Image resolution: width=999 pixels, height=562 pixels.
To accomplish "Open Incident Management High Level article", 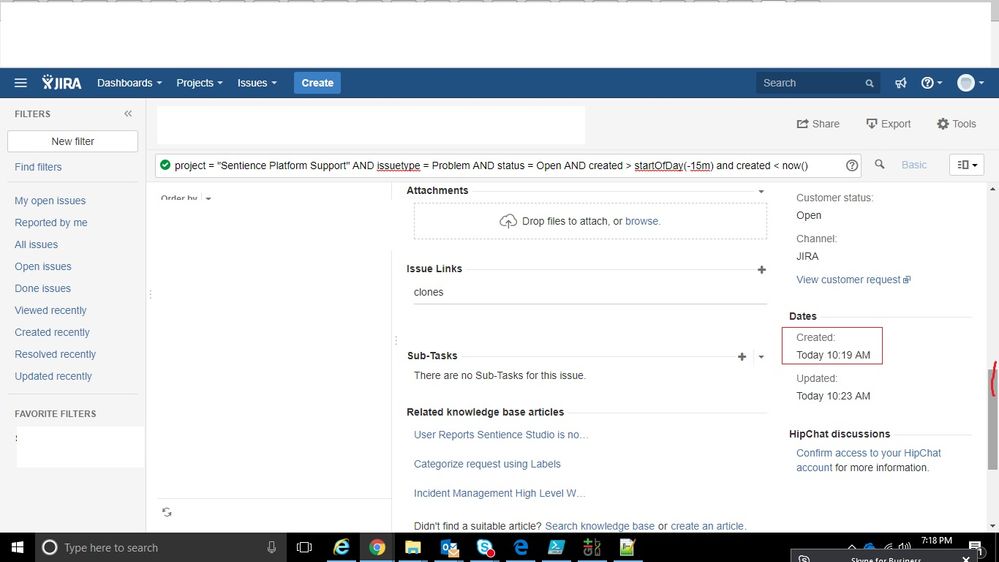I will pos(500,493).
